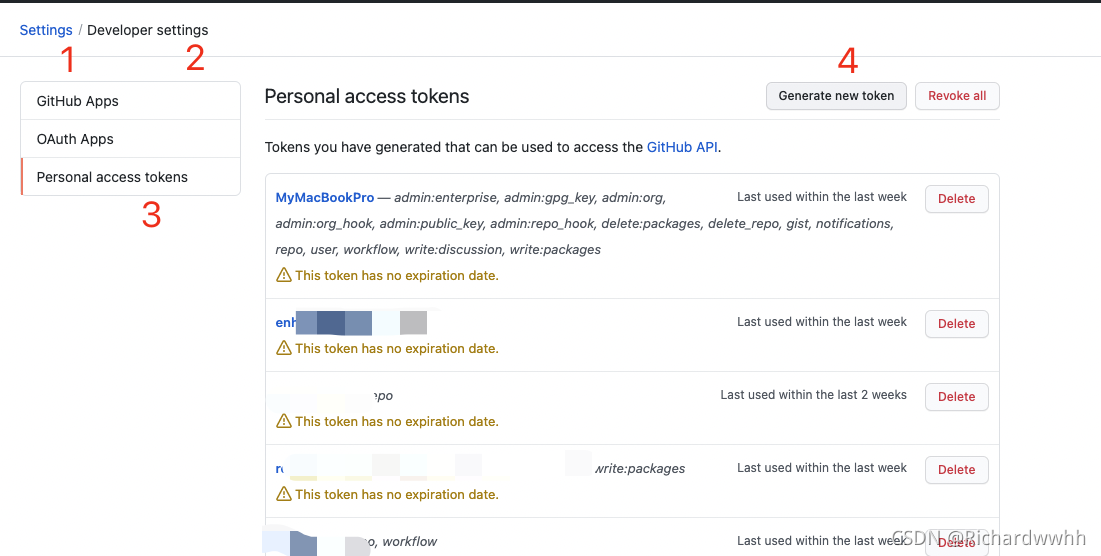
Task: Click "Last used within the last 2 weeks" text
Action: click(x=813, y=395)
